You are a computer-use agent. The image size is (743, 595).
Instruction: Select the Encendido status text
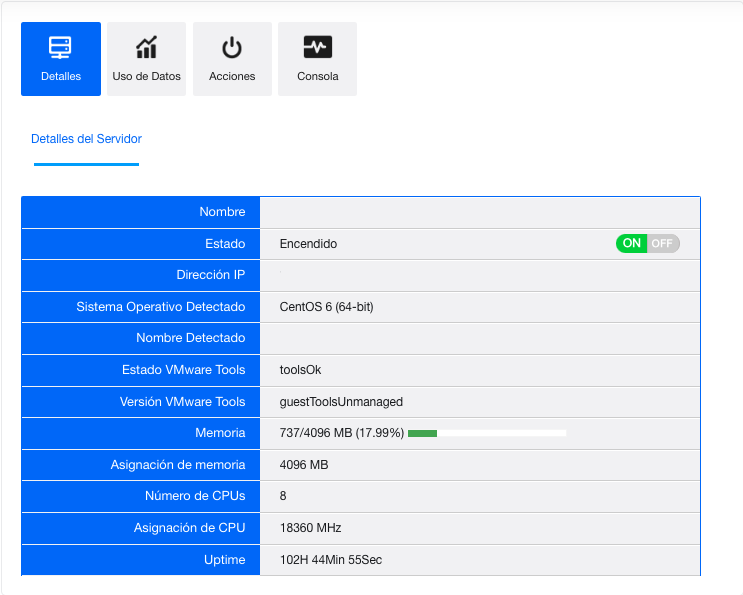tap(308, 244)
